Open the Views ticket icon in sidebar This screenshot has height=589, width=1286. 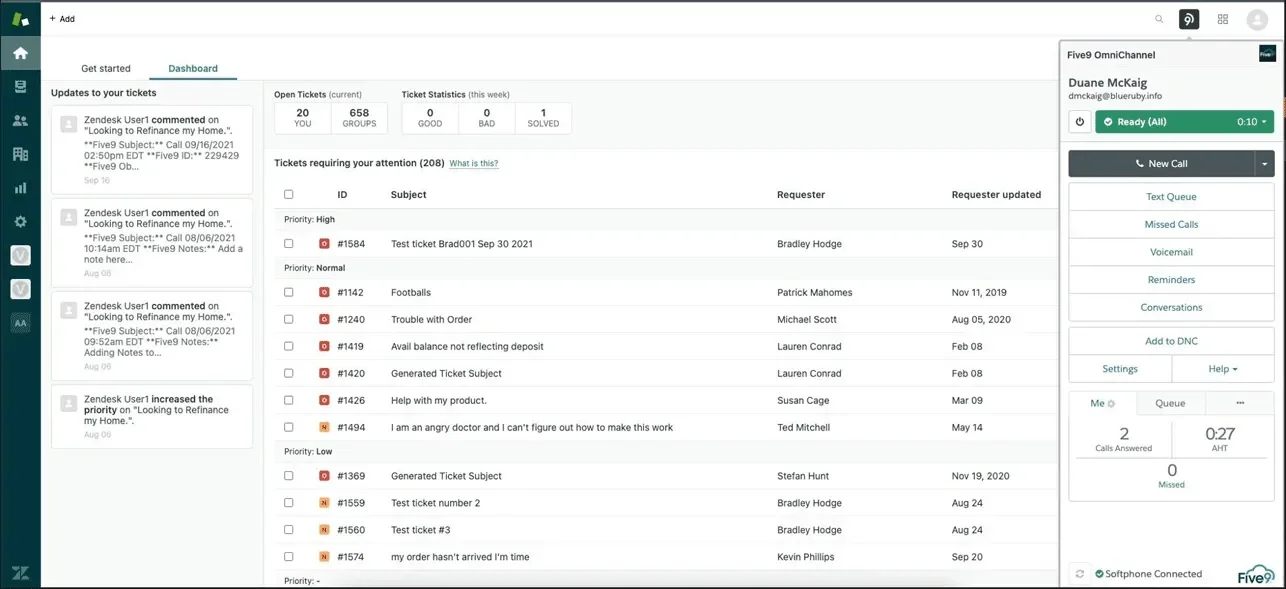pyautogui.click(x=20, y=86)
